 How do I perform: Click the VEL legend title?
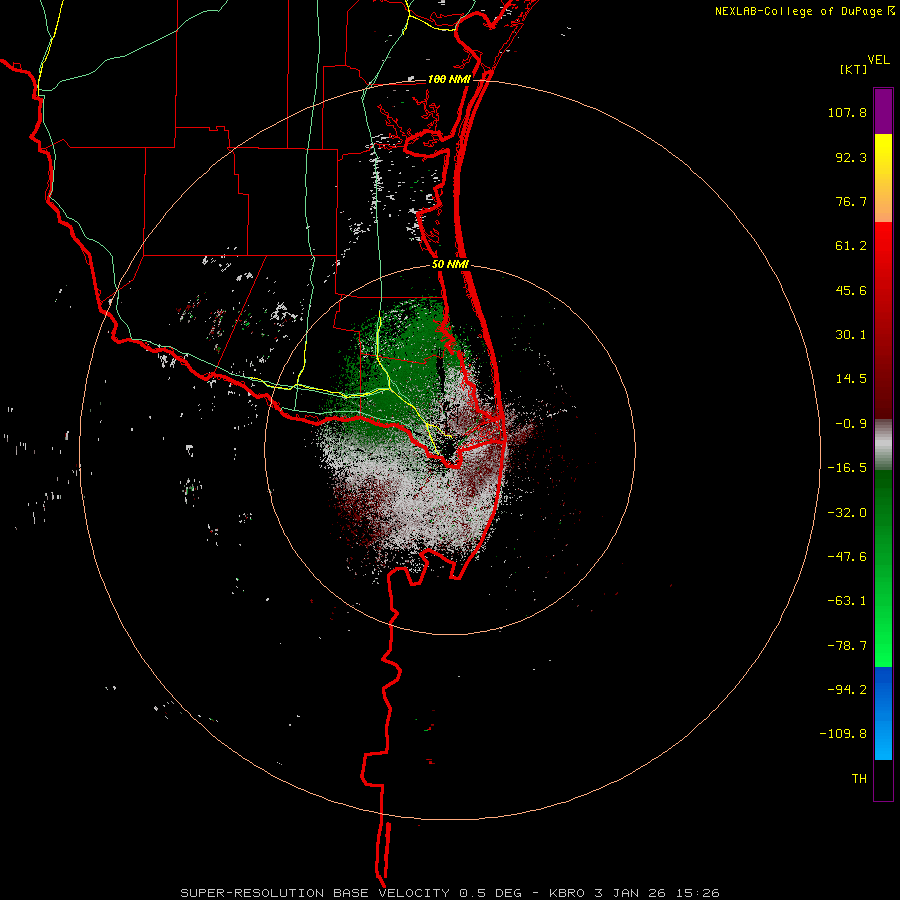tap(878, 60)
